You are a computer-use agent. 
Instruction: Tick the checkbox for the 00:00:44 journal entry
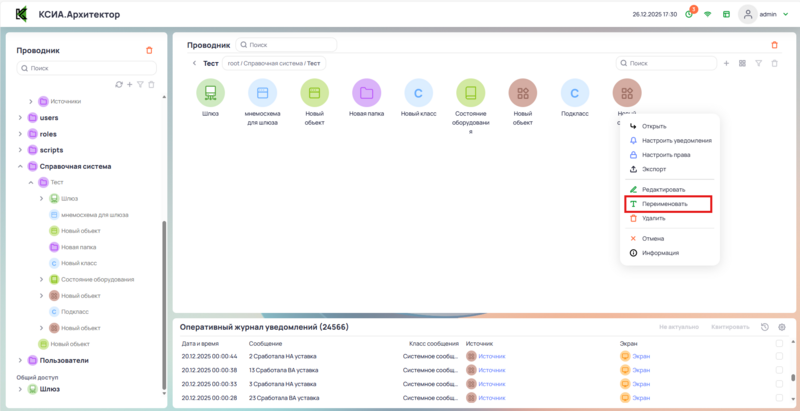[x=779, y=355]
